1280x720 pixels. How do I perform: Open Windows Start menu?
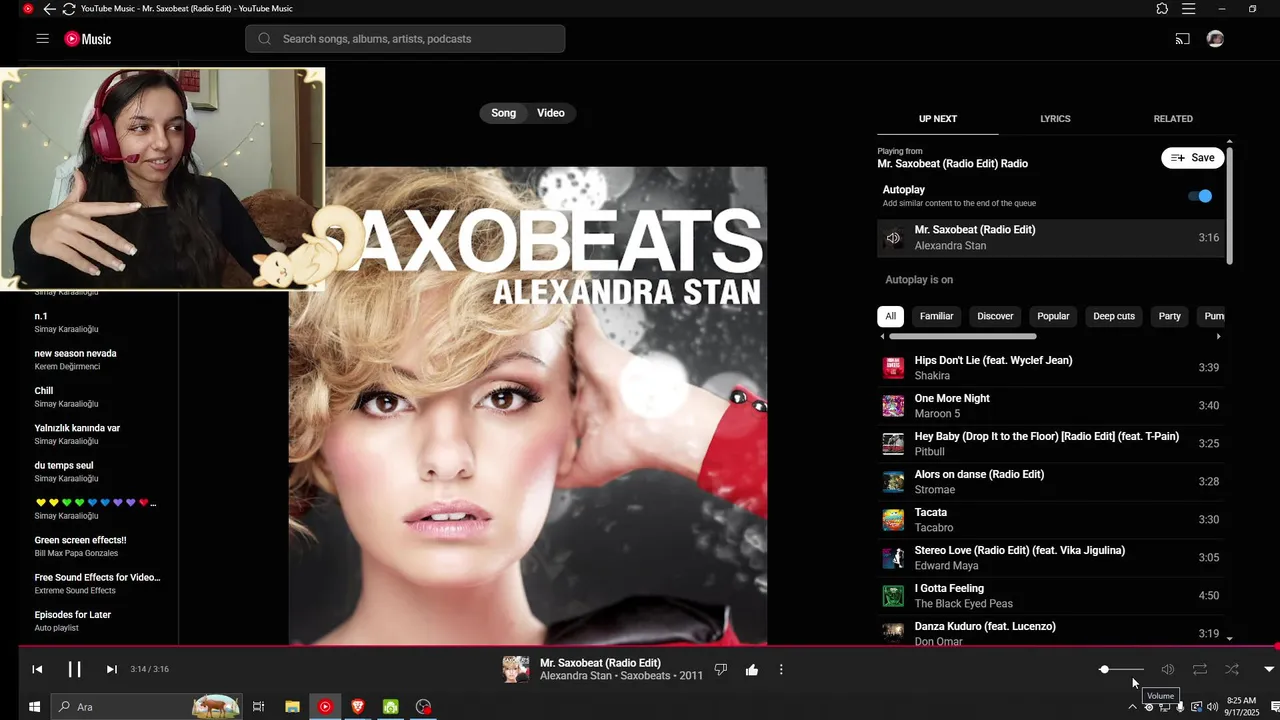(34, 707)
